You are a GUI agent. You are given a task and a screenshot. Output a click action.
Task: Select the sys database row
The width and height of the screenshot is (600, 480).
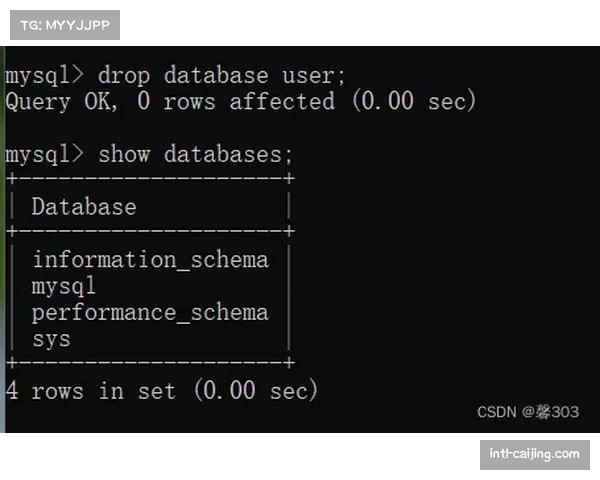coord(51,338)
